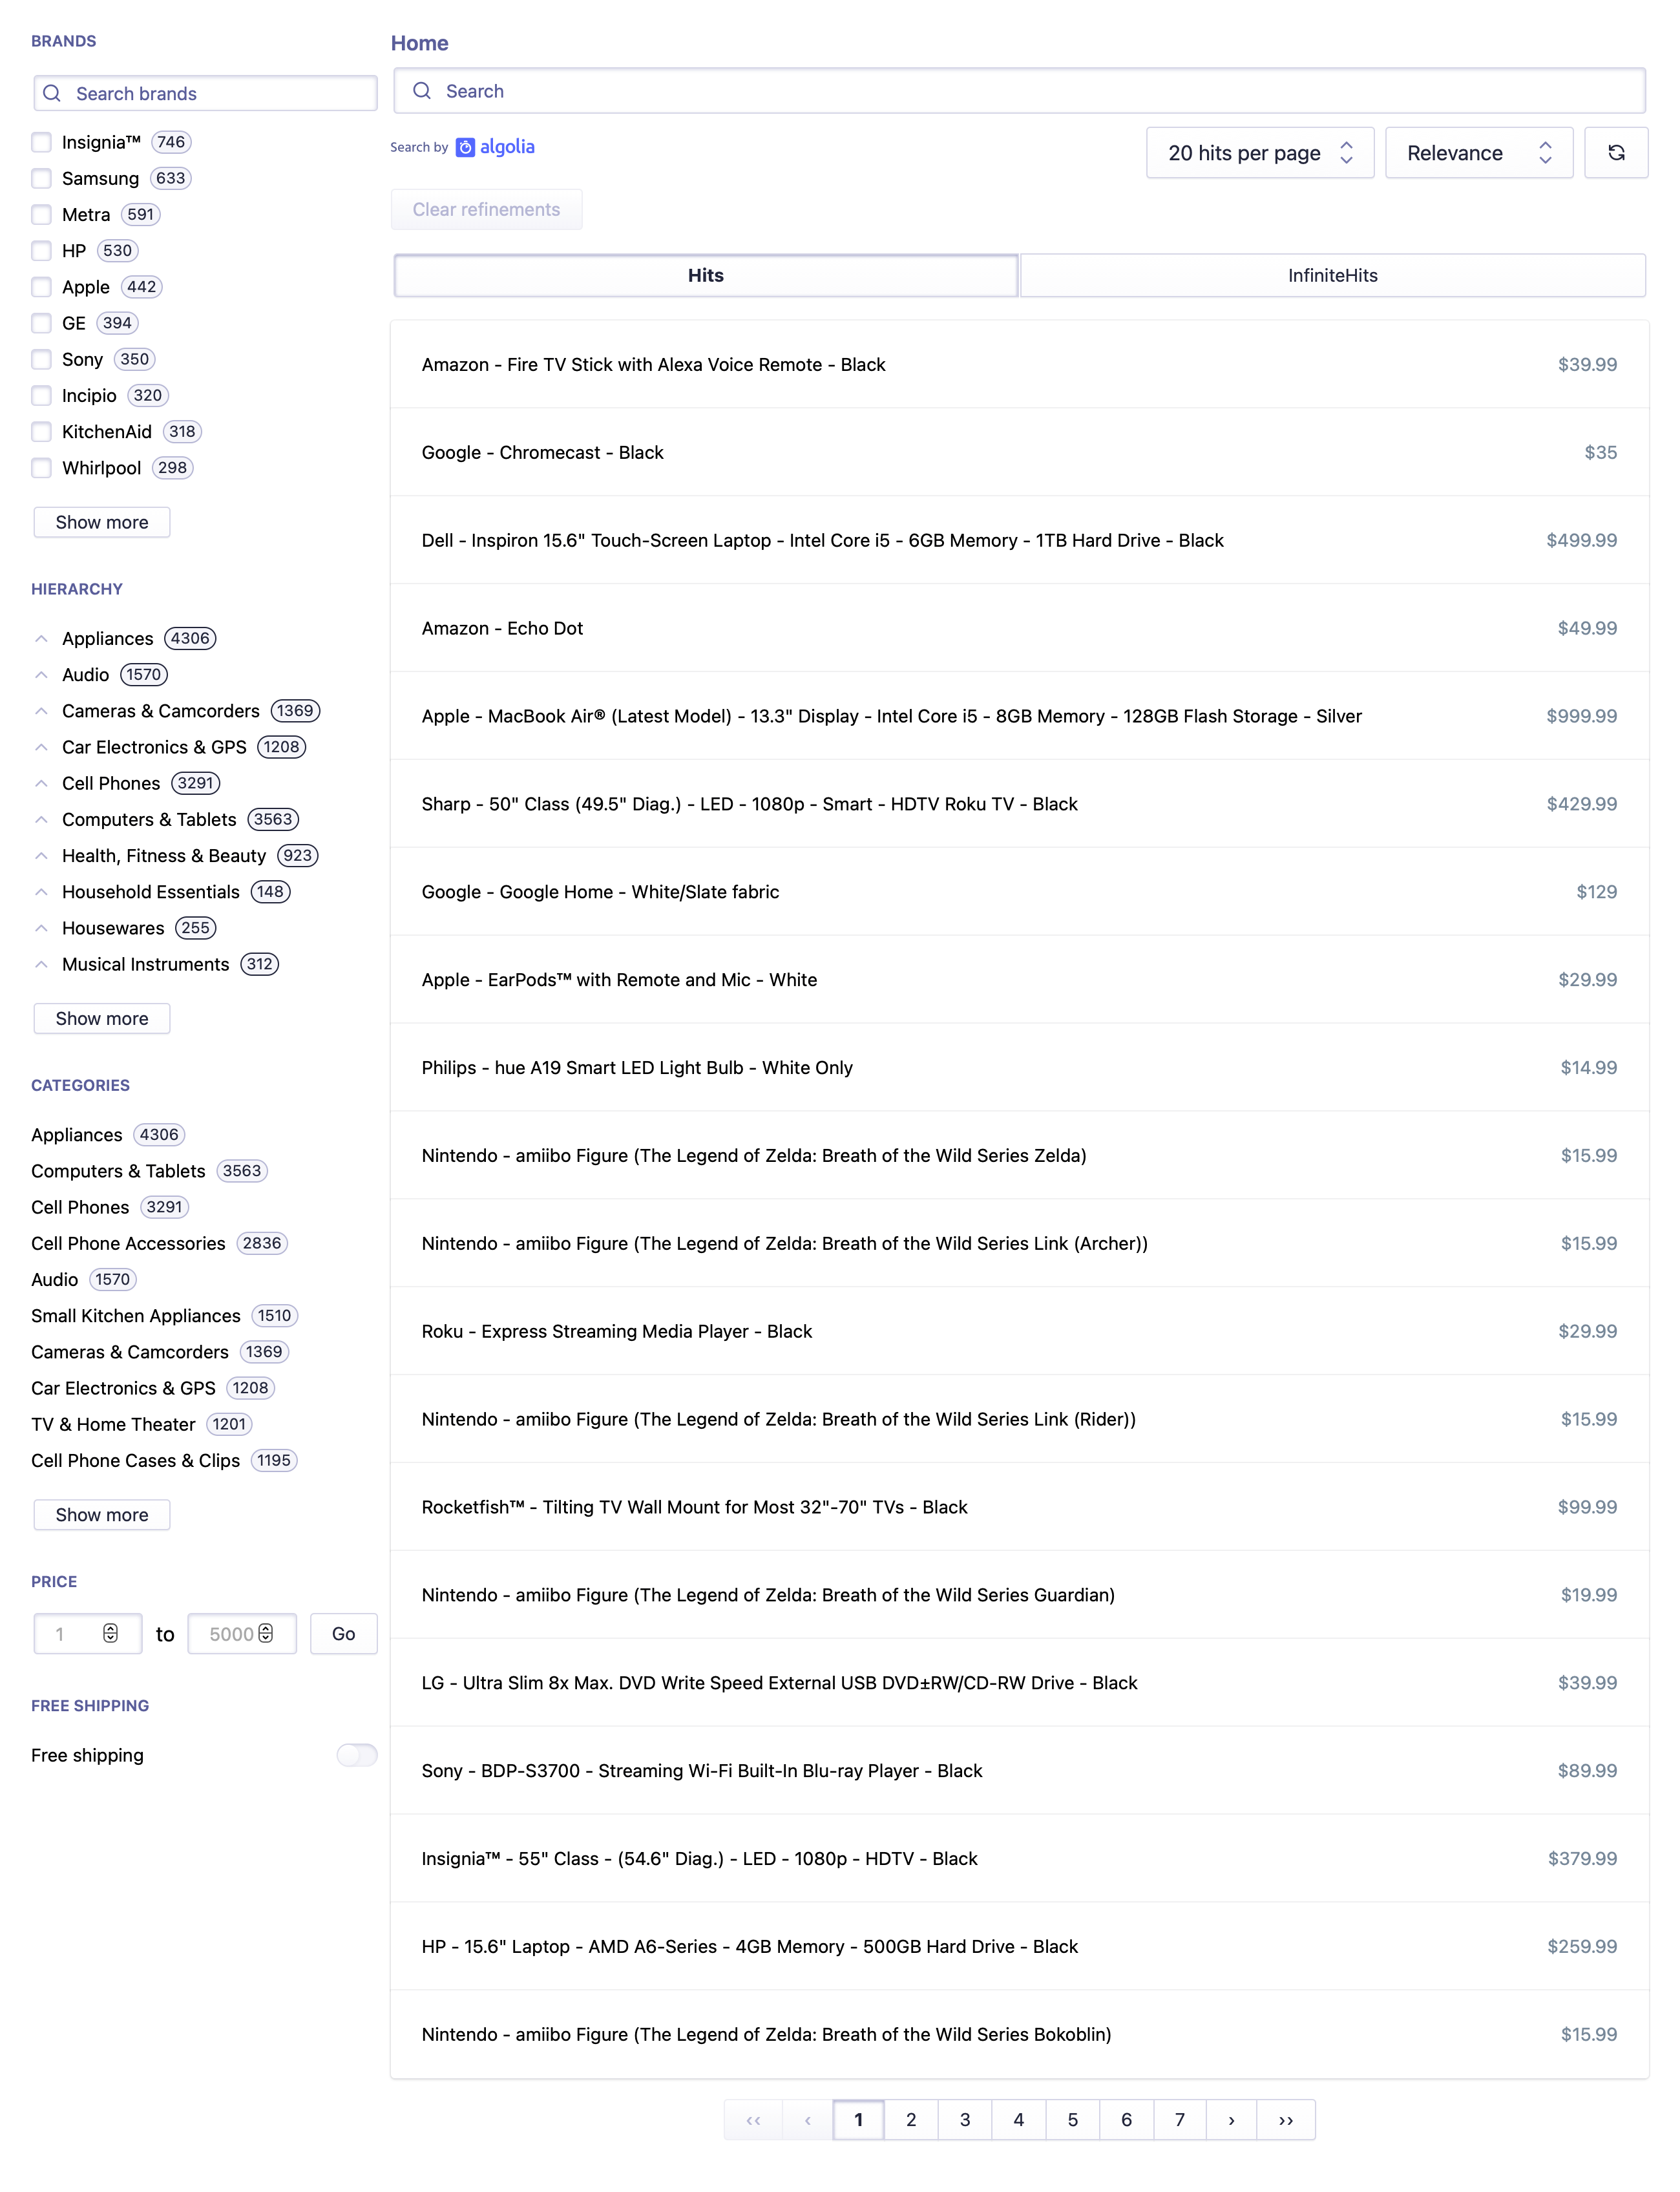1680x2192 pixels.
Task: Click the magnifier icon in main search
Action: 422,91
